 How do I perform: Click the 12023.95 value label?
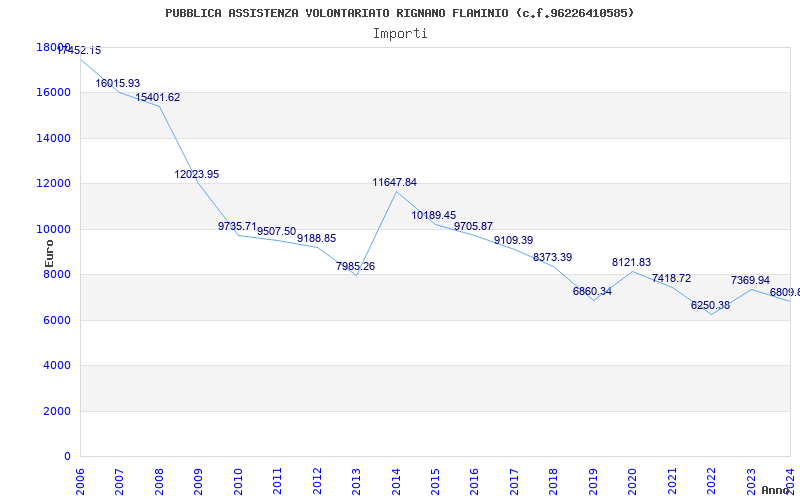pos(197,175)
